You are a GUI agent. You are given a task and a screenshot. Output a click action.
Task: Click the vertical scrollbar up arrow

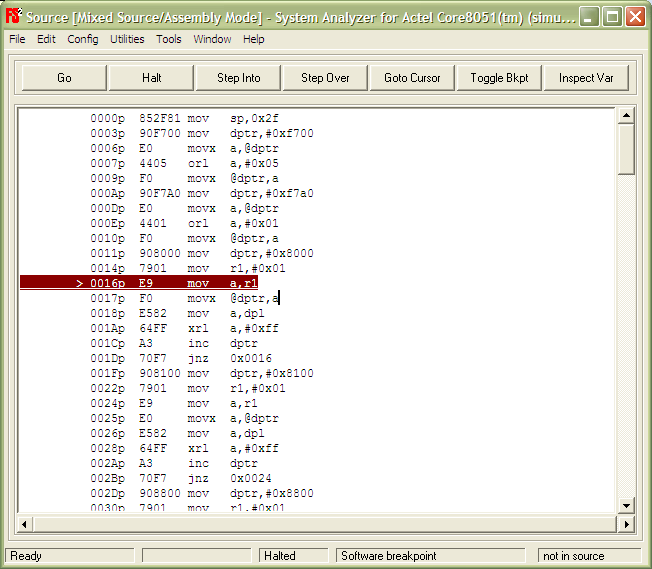tap(626, 115)
